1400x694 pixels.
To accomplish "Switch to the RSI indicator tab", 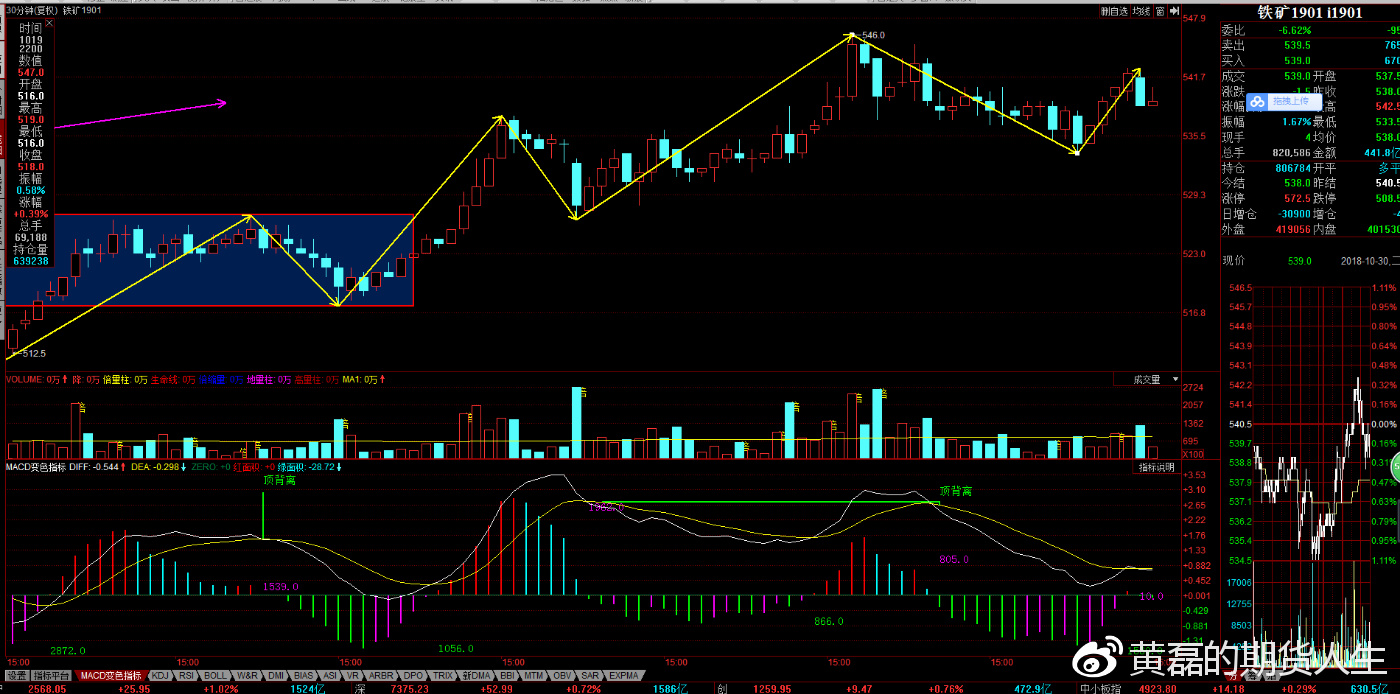I will point(186,675).
